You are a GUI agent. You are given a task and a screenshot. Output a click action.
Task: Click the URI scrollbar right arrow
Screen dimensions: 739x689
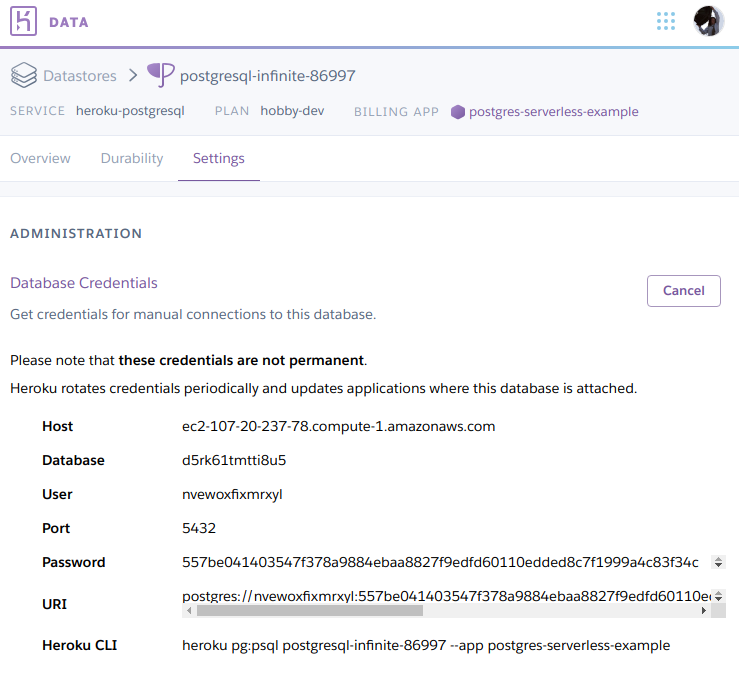(x=704, y=611)
